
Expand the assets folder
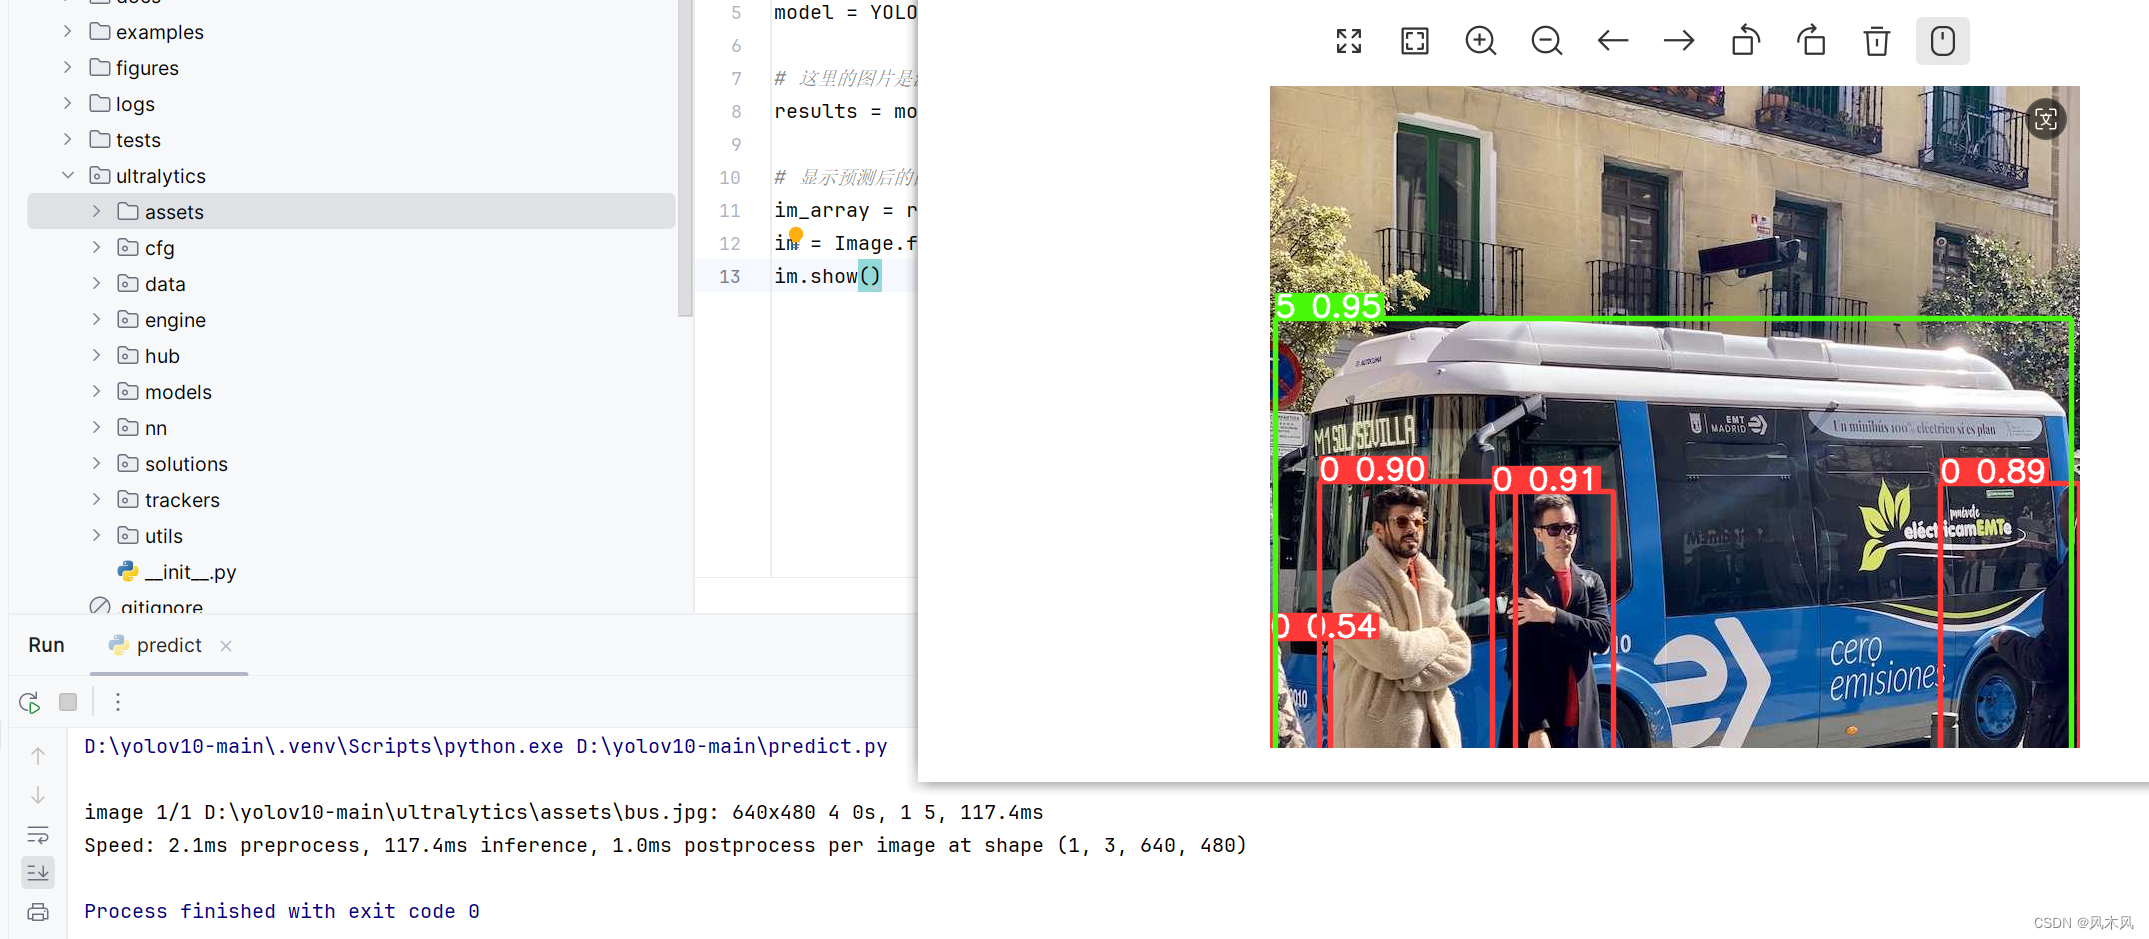(96, 211)
